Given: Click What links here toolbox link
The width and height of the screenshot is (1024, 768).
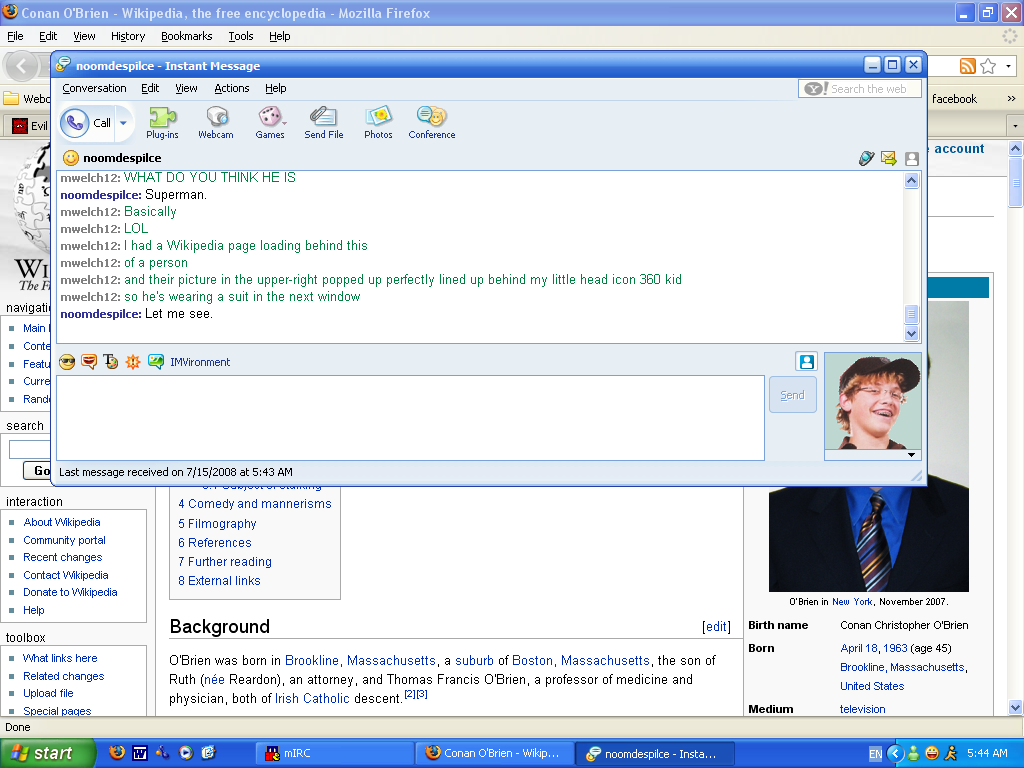Looking at the screenshot, I should pyautogui.click(x=60, y=658).
